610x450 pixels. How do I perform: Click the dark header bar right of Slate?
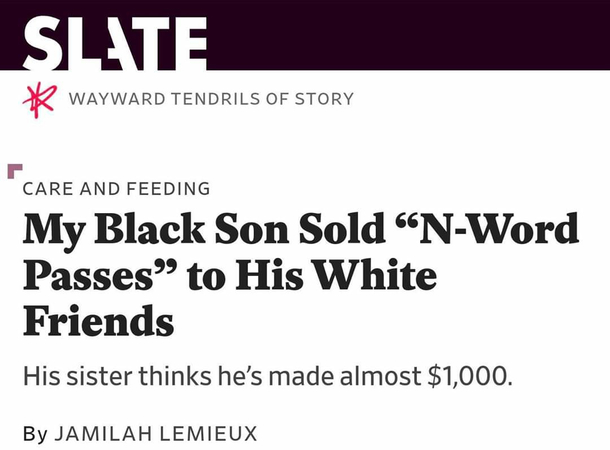click(408, 35)
